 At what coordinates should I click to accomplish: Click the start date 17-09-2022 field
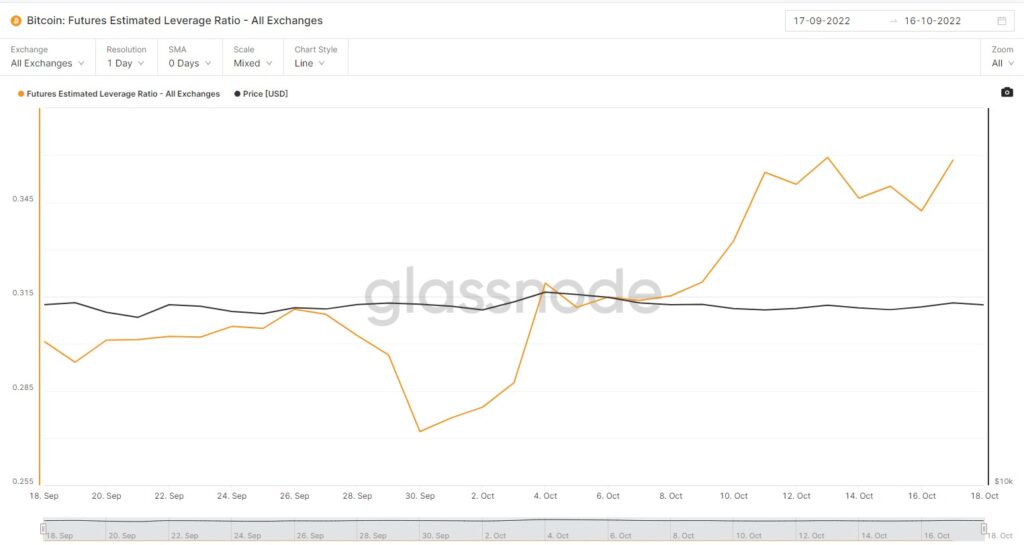tap(822, 21)
